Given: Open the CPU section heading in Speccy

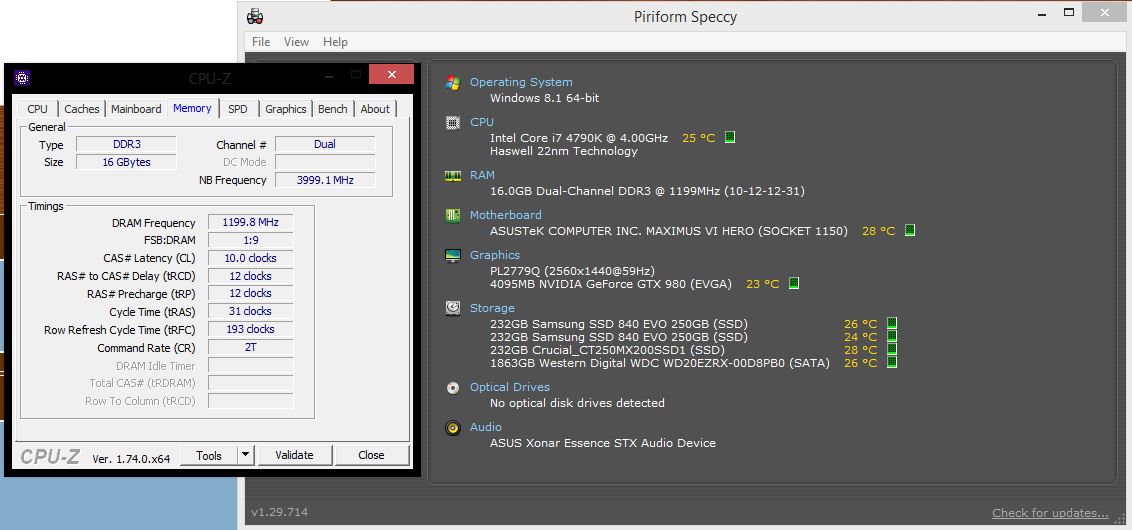Looking at the screenshot, I should pos(482,123).
